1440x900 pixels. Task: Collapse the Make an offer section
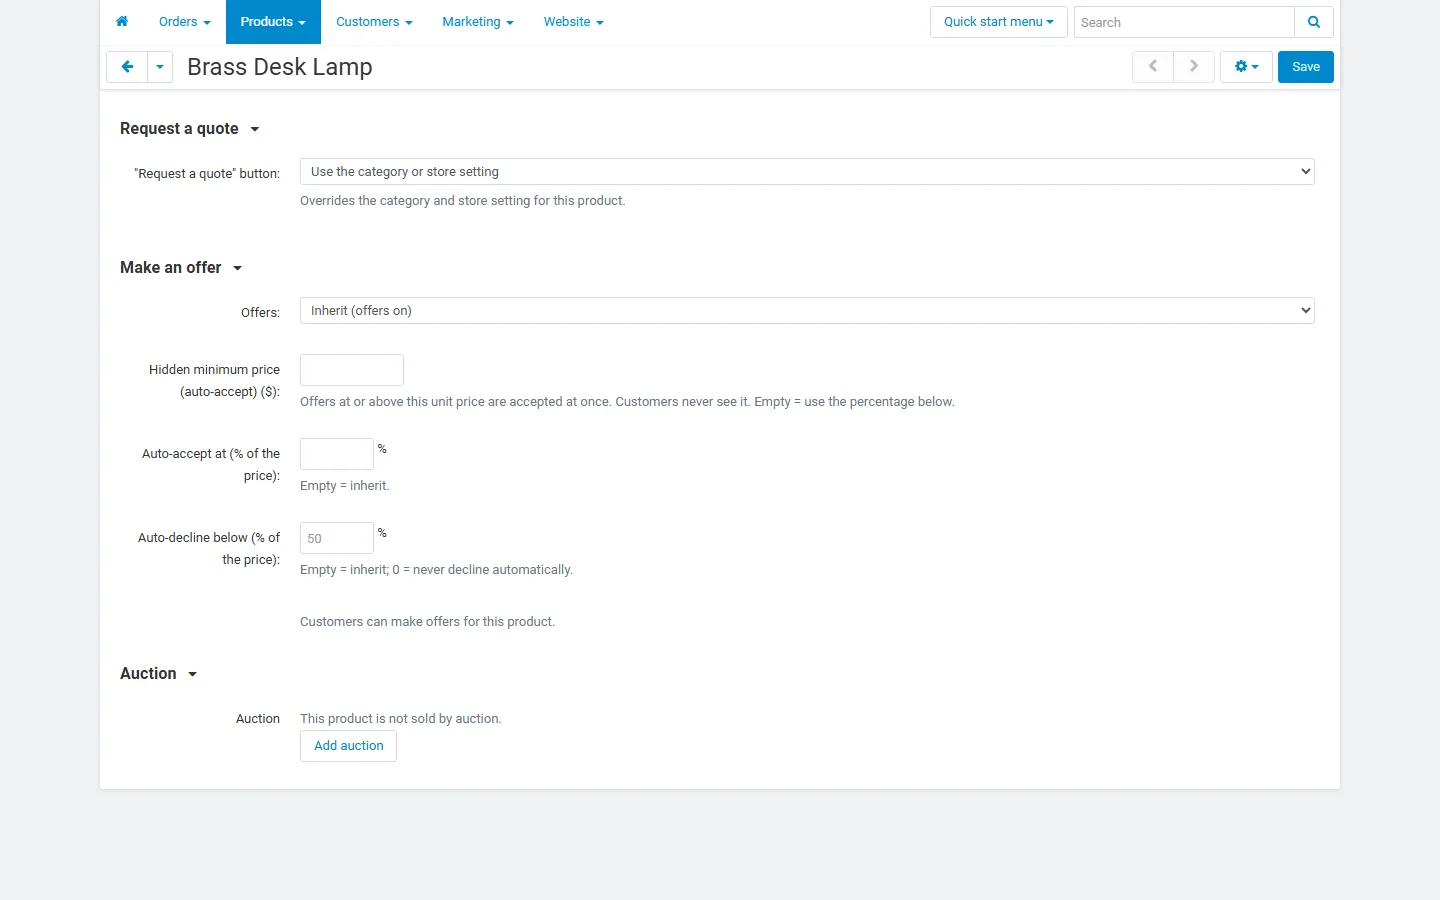point(181,268)
